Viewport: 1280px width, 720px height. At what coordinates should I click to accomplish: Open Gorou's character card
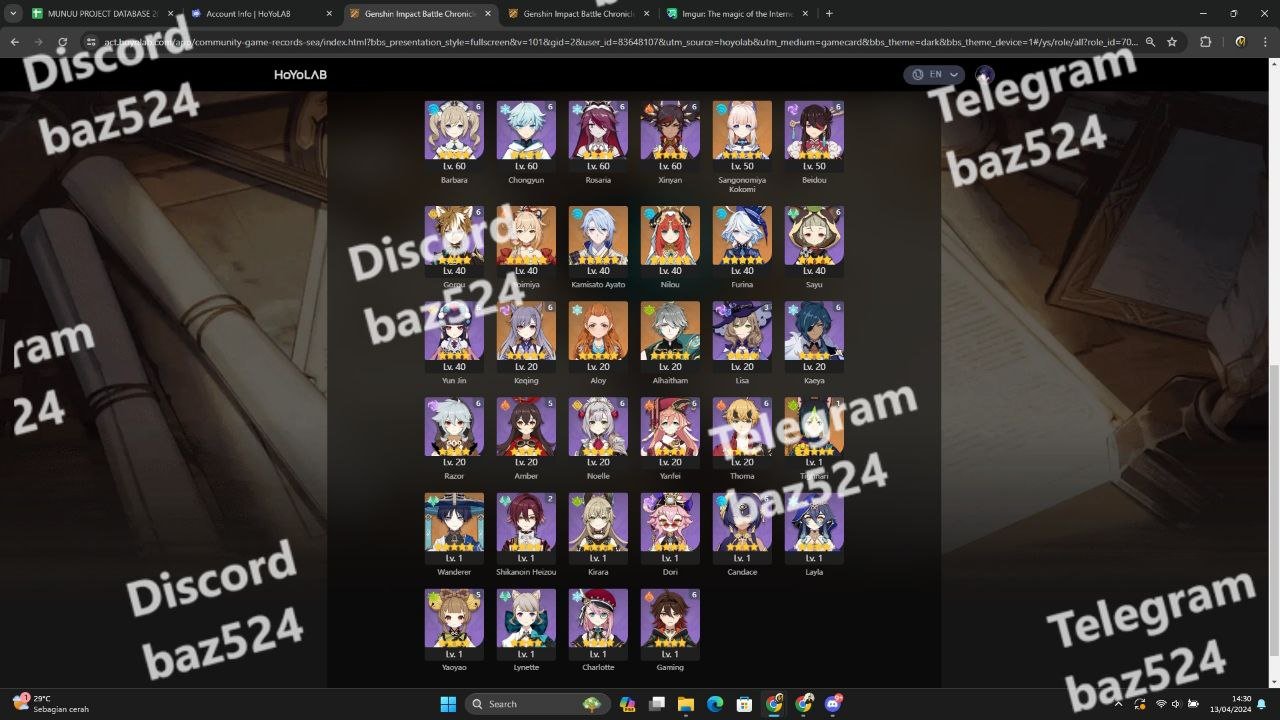(x=454, y=242)
